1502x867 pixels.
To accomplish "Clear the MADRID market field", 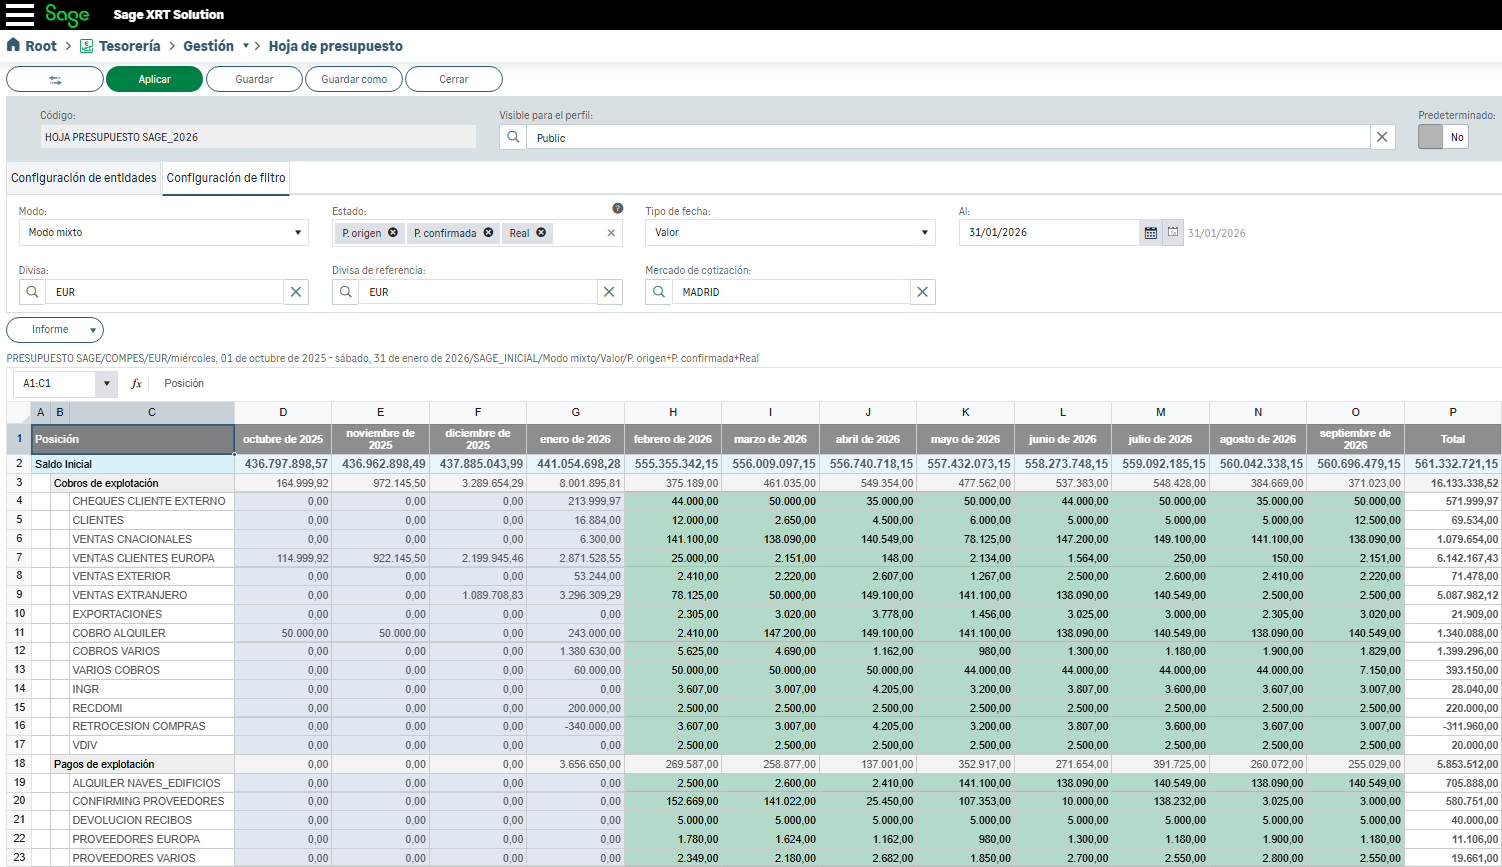I will coord(922,292).
